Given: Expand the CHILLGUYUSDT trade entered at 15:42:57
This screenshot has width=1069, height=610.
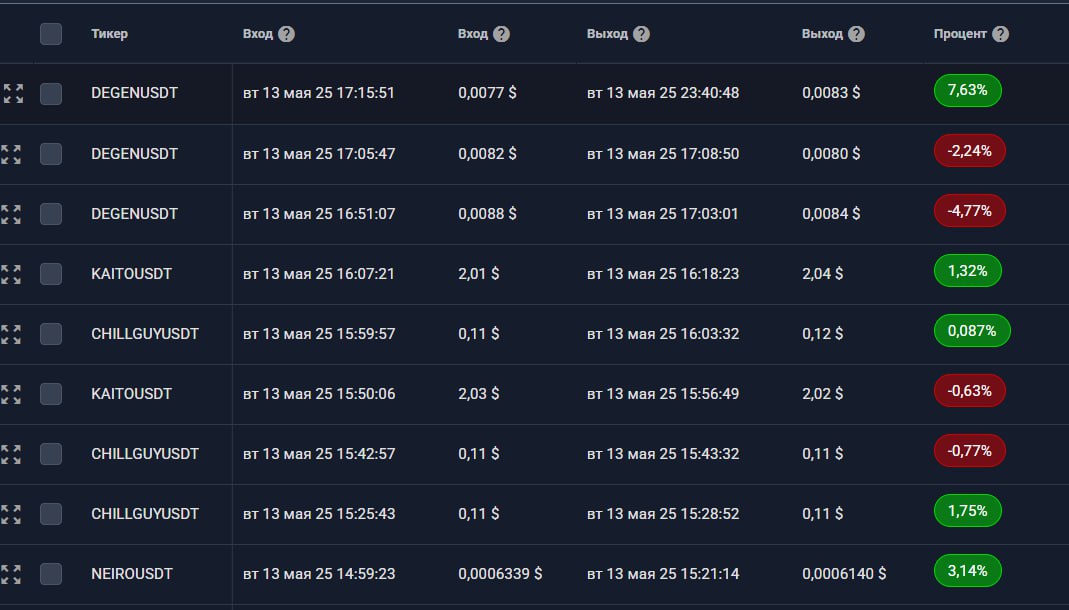Looking at the screenshot, I should (11, 454).
